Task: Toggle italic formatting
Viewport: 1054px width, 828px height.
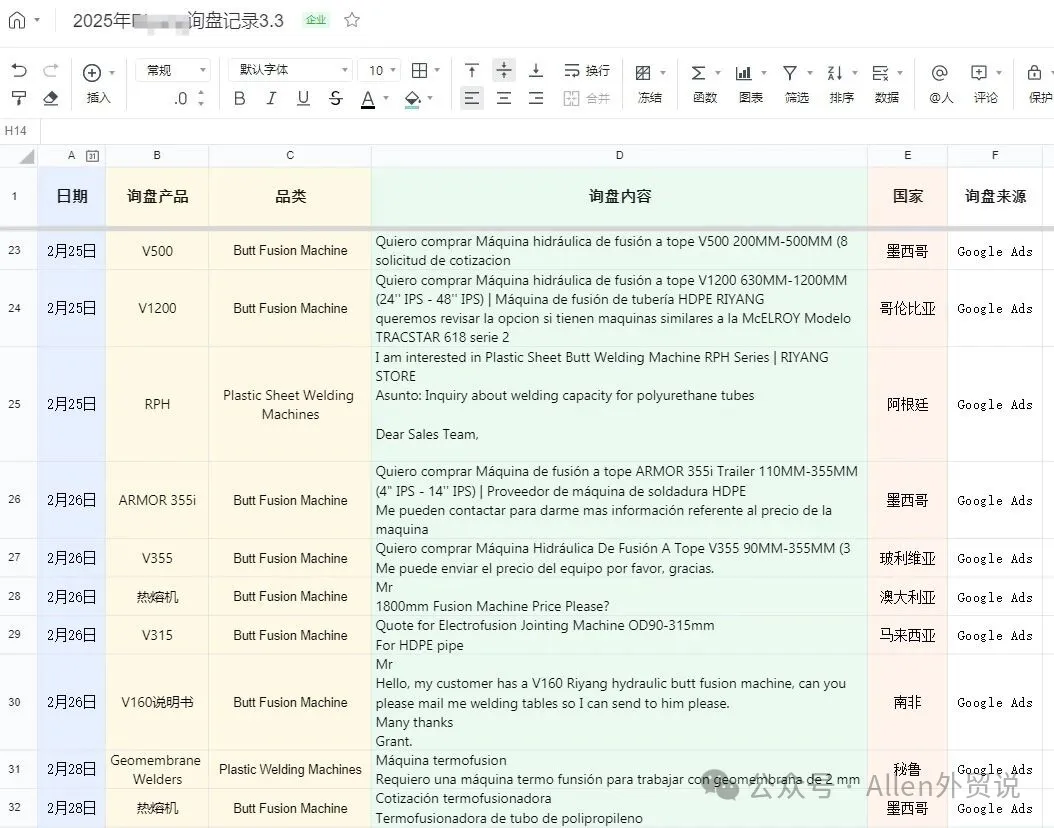Action: pyautogui.click(x=272, y=98)
